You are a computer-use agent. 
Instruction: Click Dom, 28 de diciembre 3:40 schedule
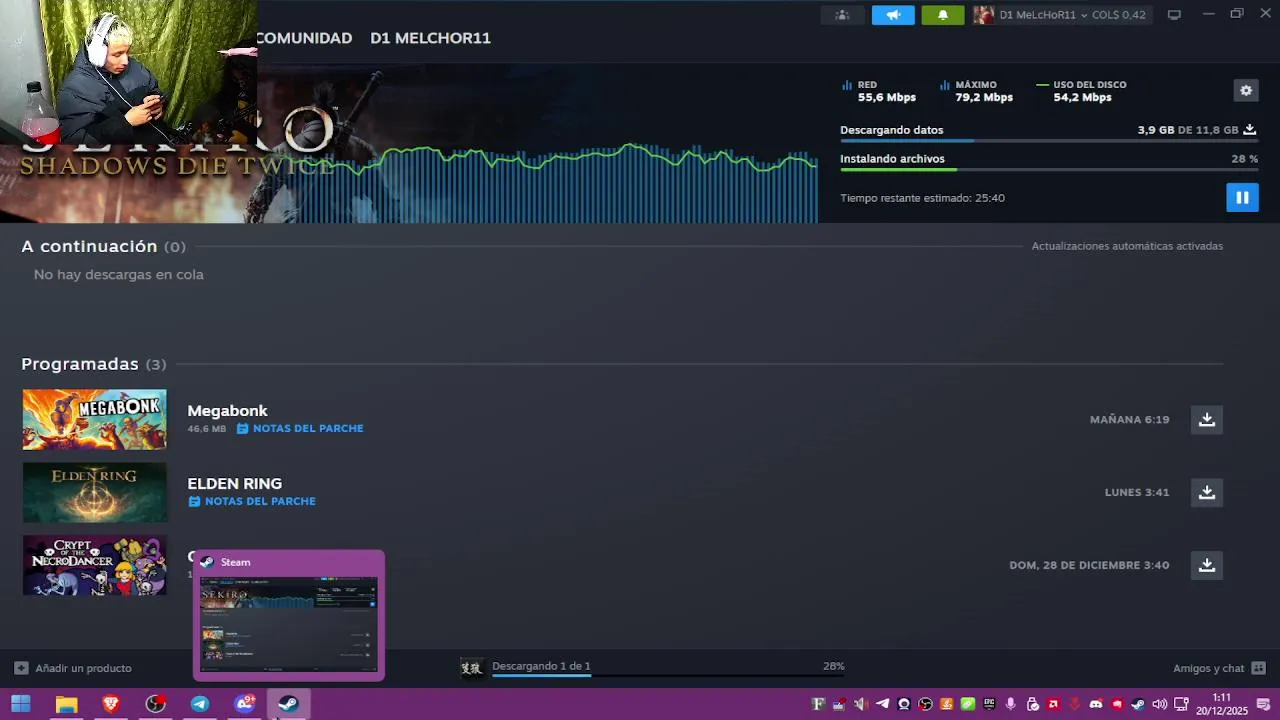1089,566
